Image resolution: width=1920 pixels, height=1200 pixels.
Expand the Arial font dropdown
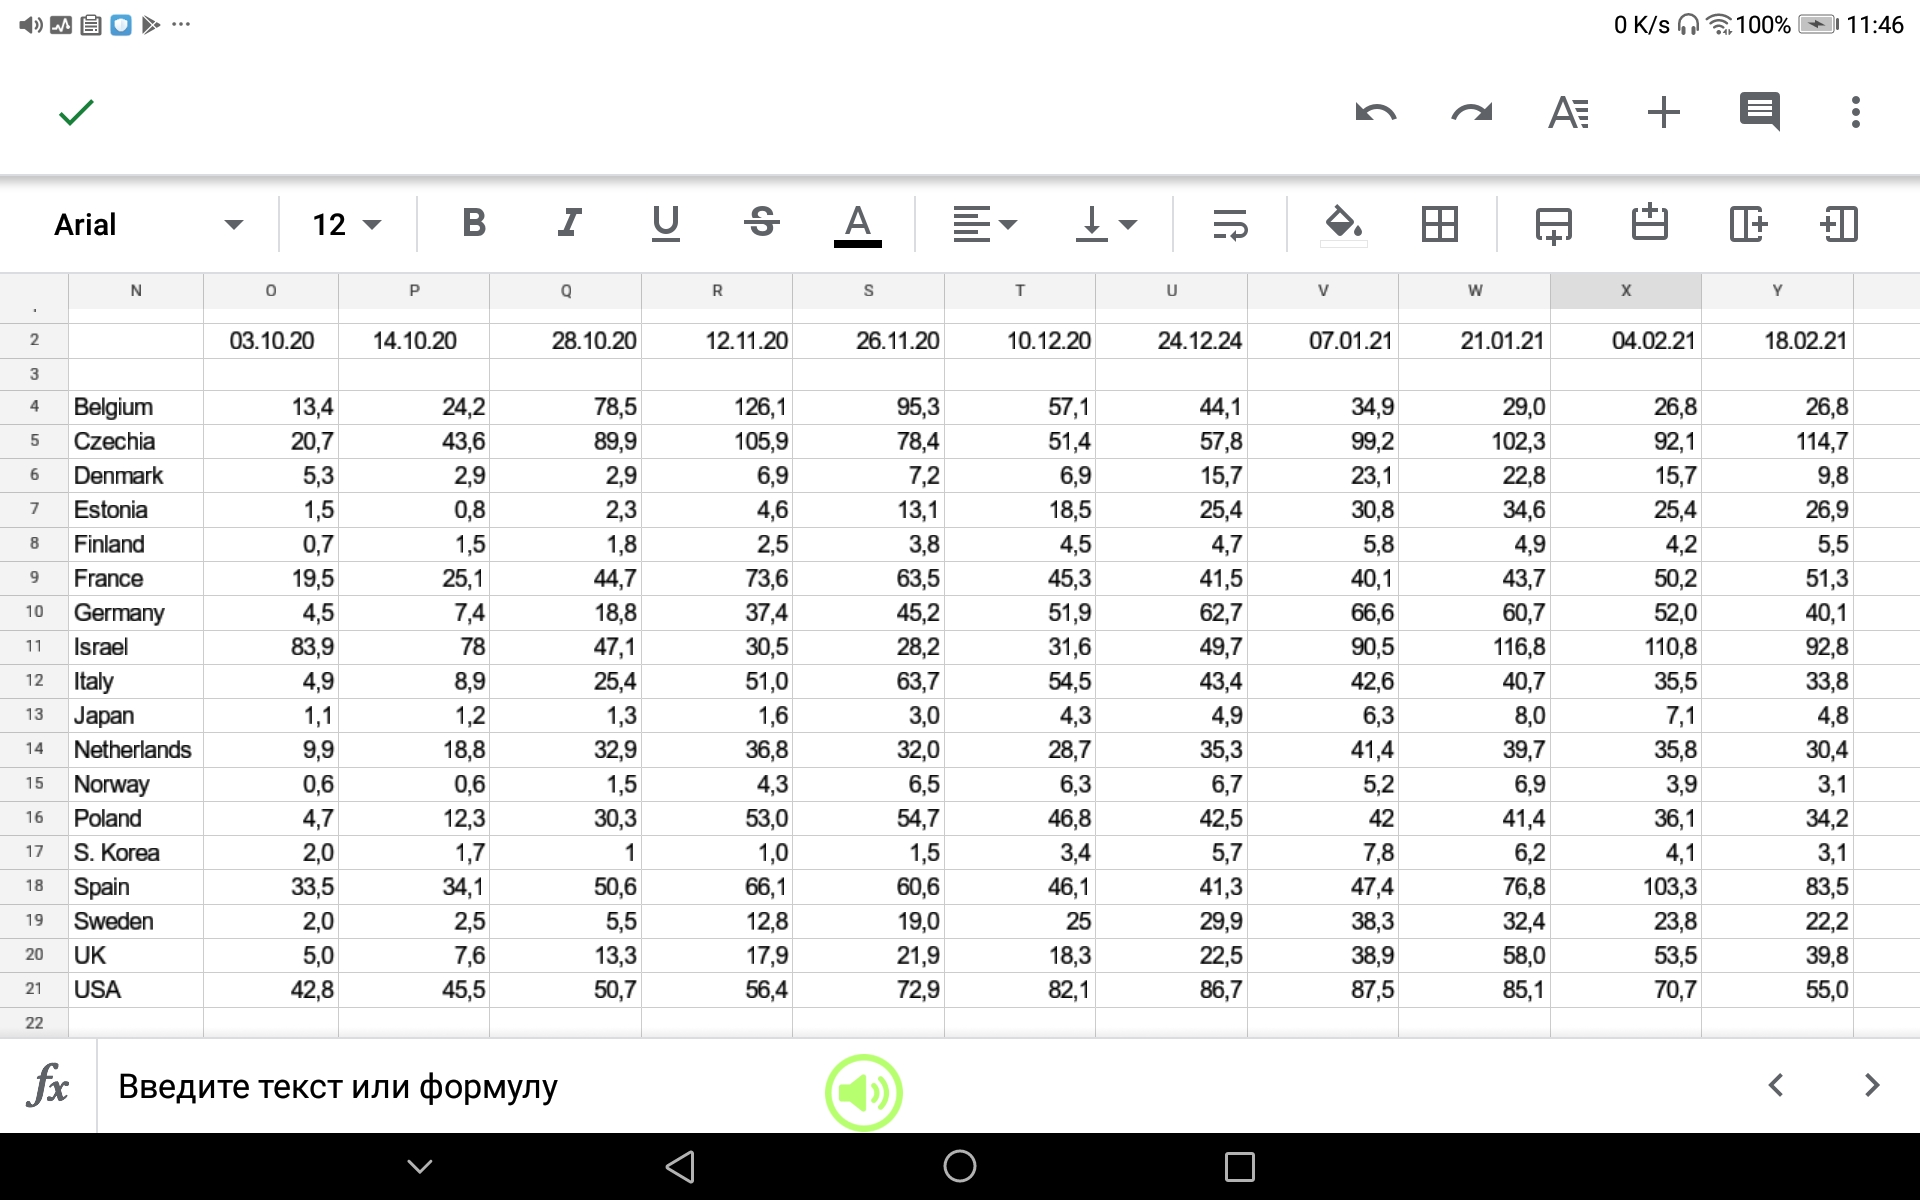(148, 224)
